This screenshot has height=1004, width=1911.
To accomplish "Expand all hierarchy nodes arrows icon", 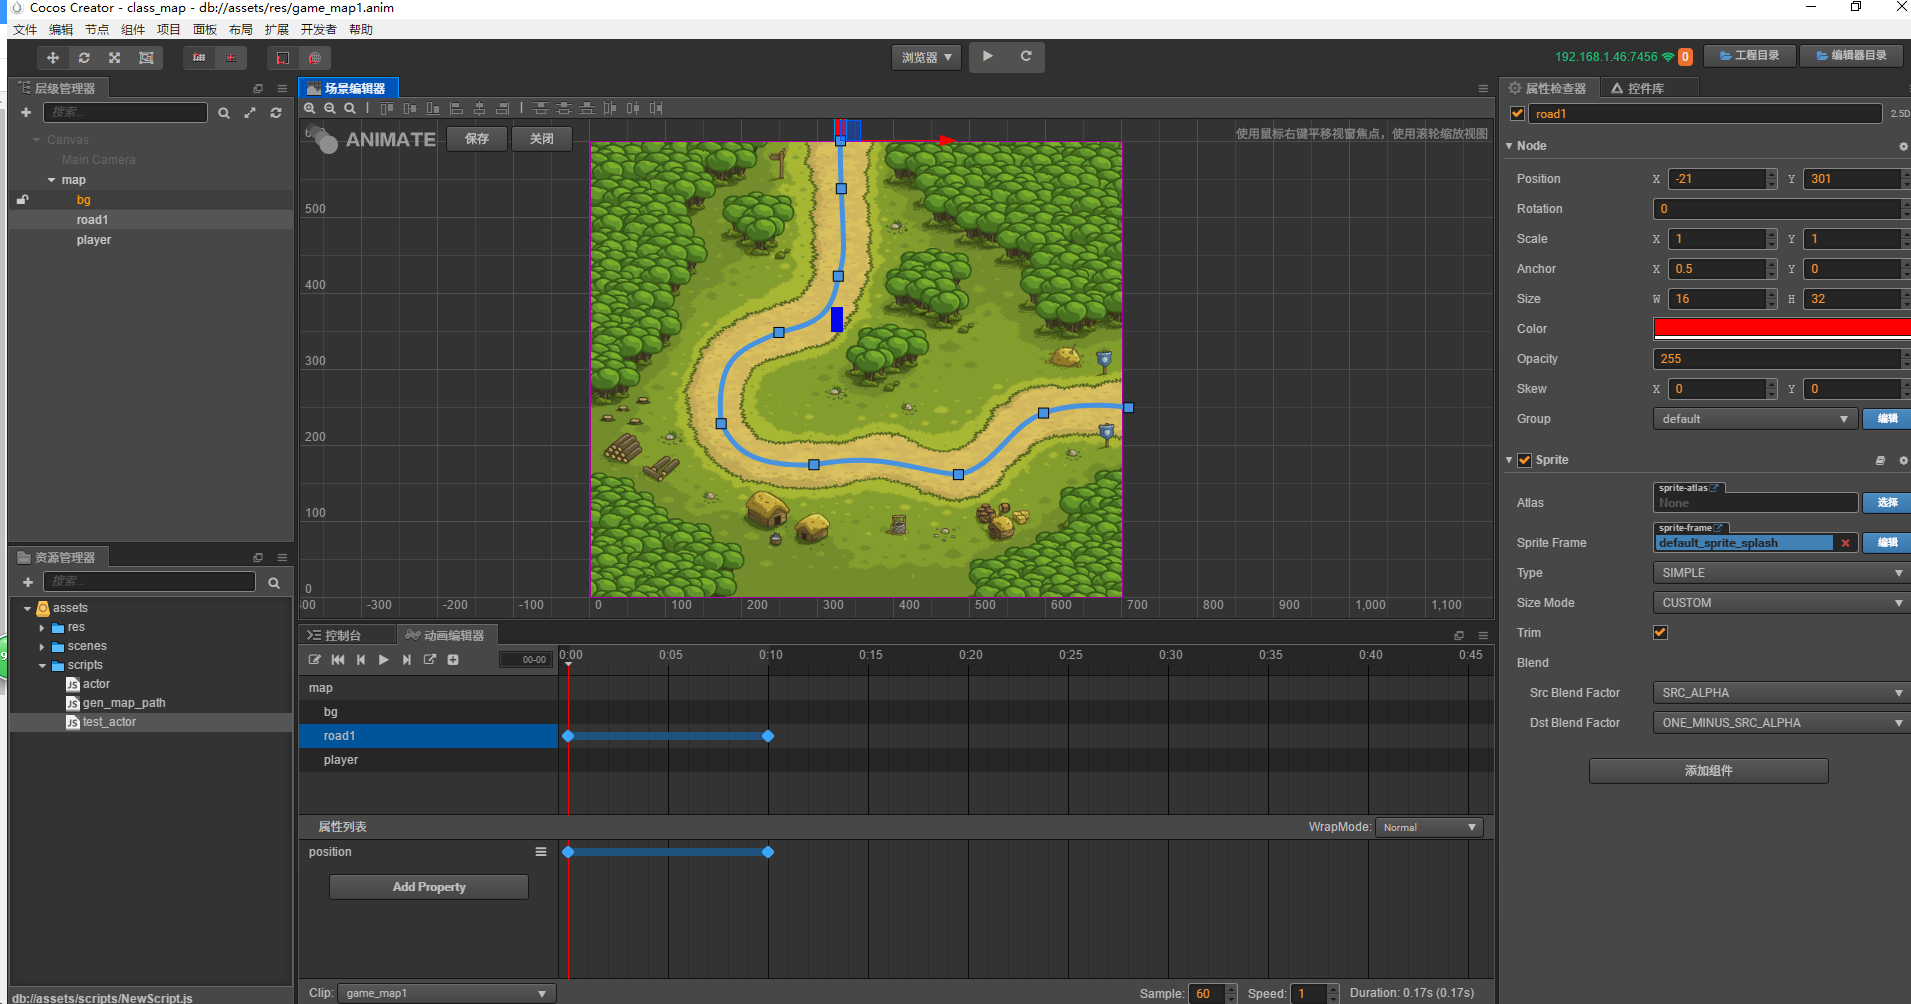I will [250, 113].
